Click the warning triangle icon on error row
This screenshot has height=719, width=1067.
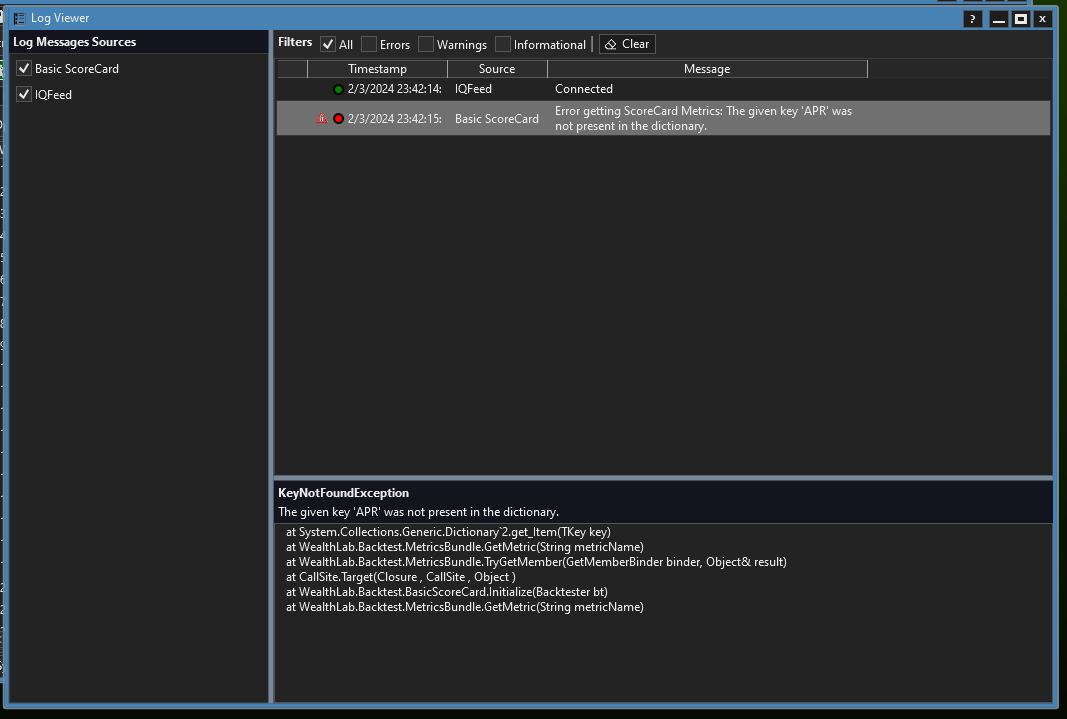click(321, 119)
